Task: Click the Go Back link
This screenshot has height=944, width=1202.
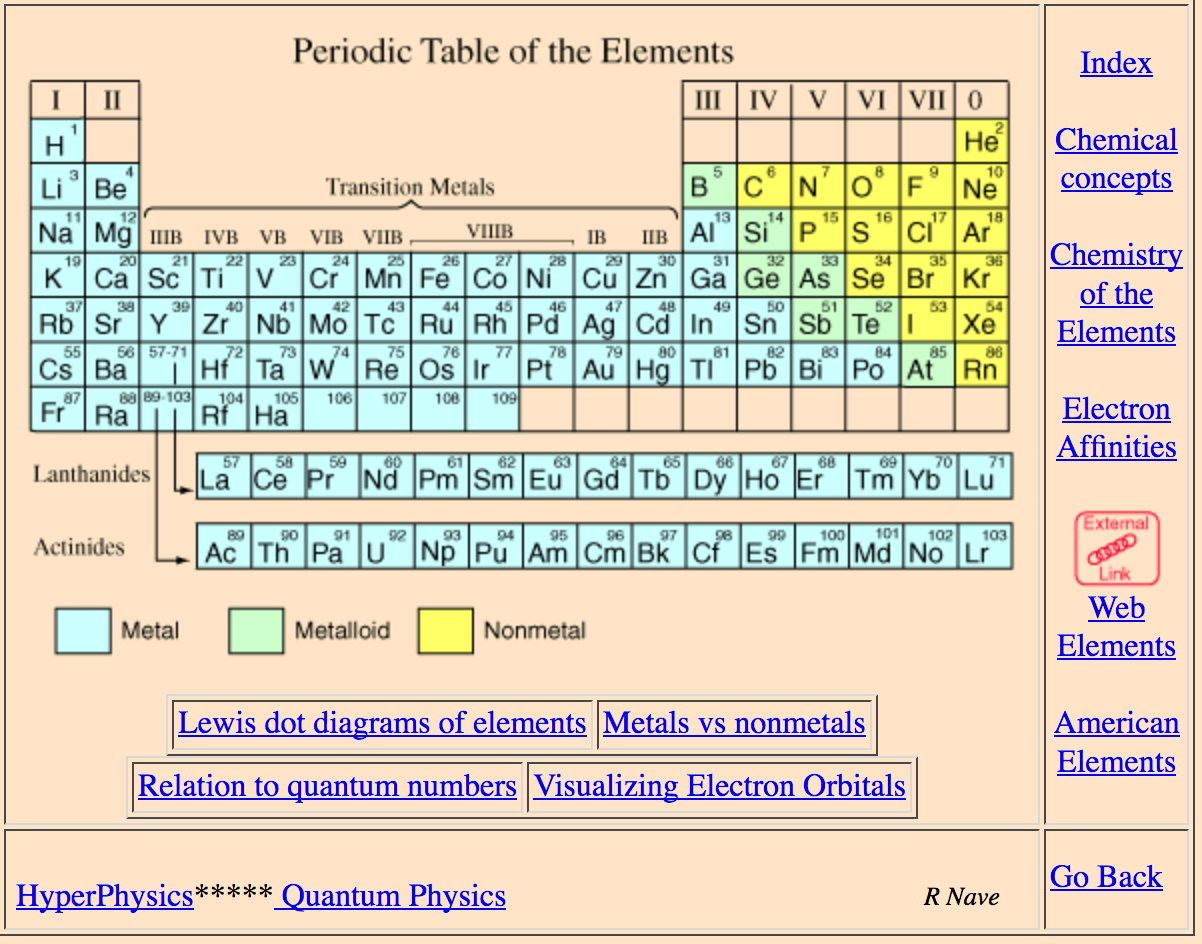Action: 1106,877
